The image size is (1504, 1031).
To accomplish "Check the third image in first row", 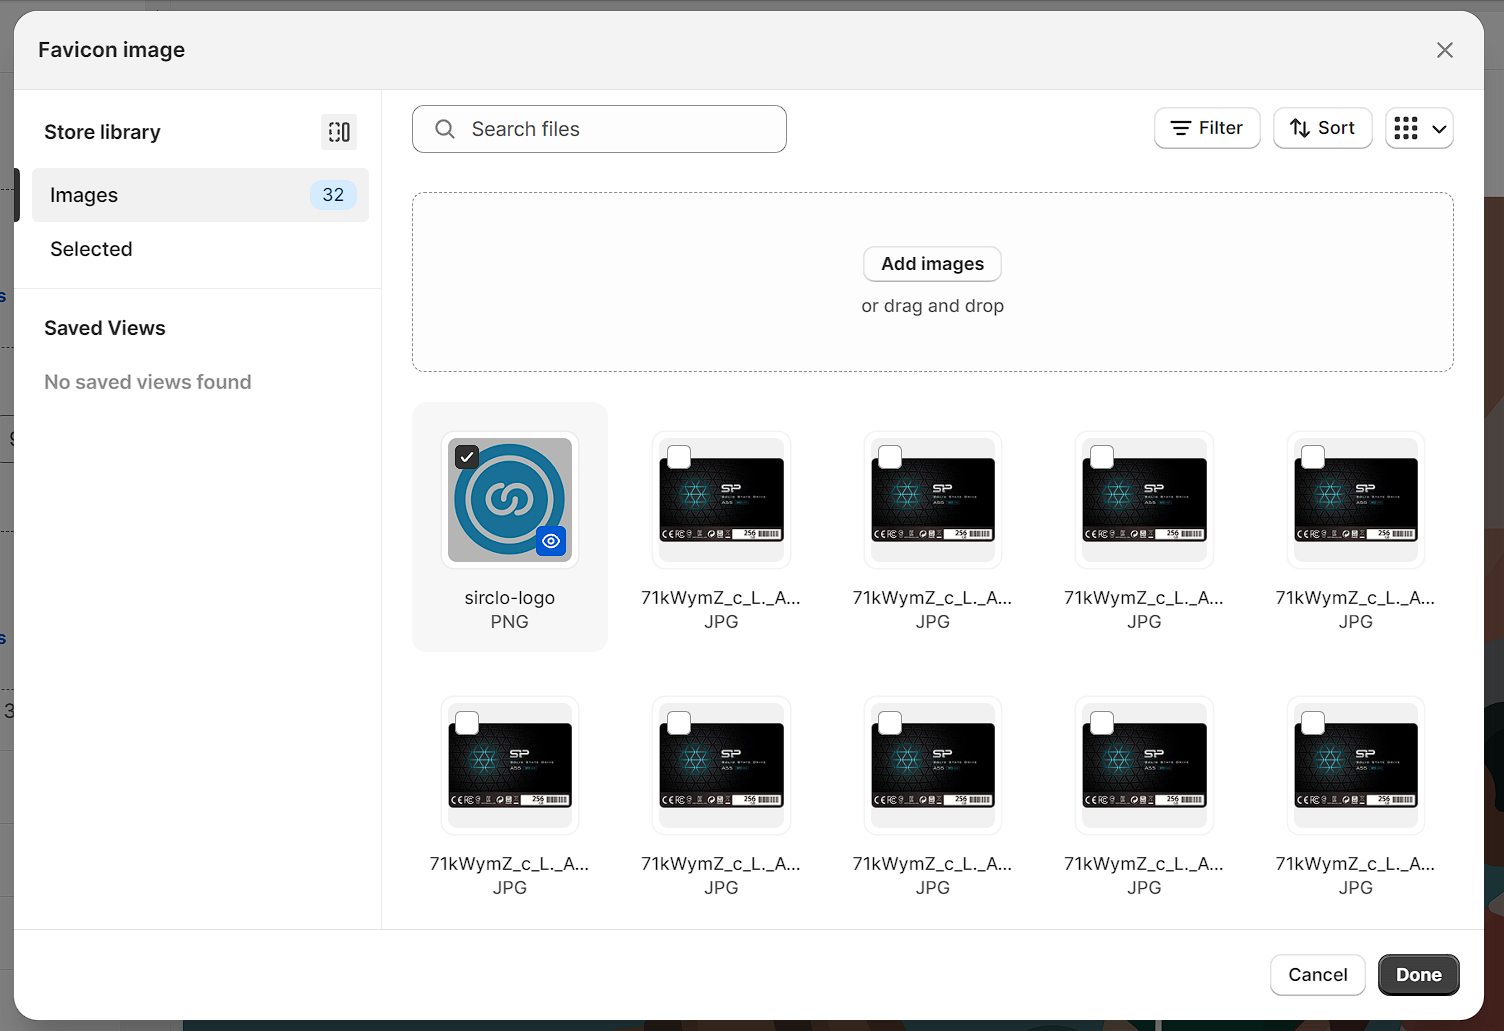I will 890,457.
